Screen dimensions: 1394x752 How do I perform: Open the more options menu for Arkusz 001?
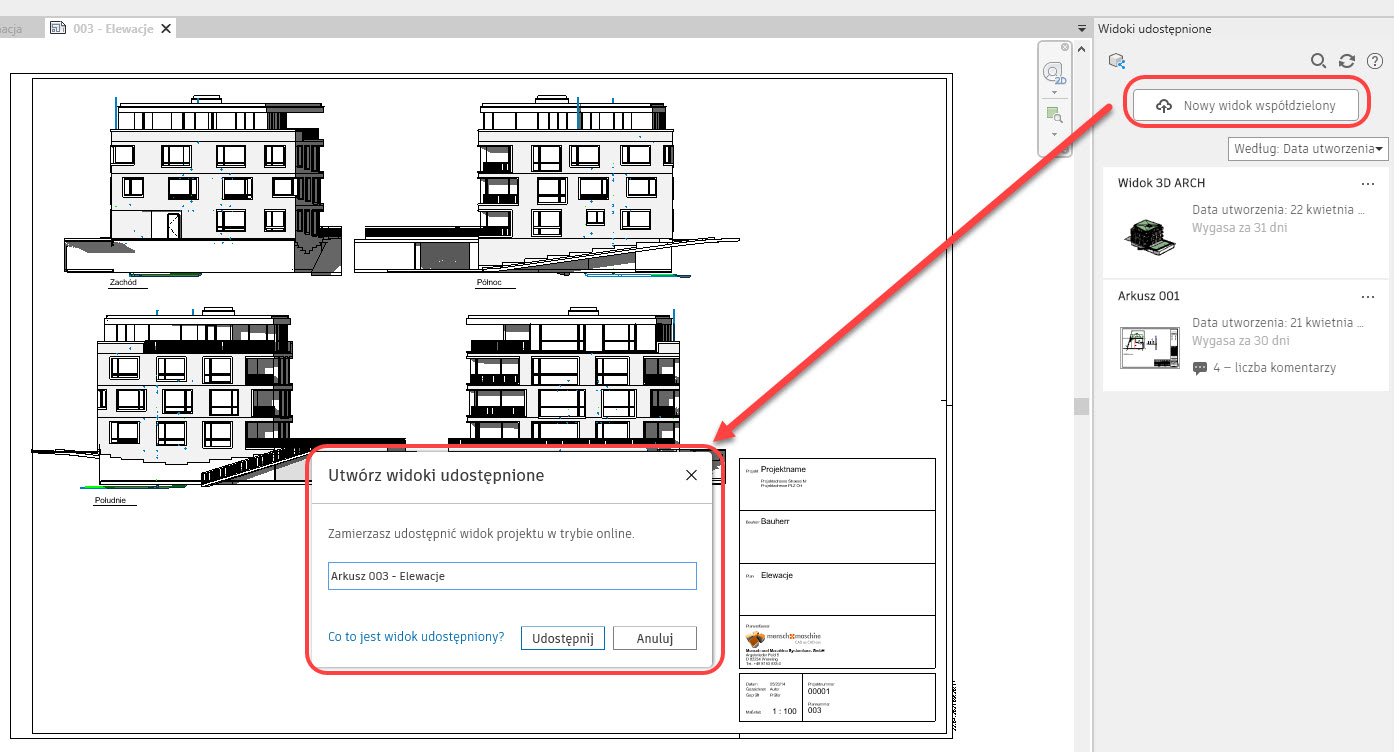[x=1368, y=297]
